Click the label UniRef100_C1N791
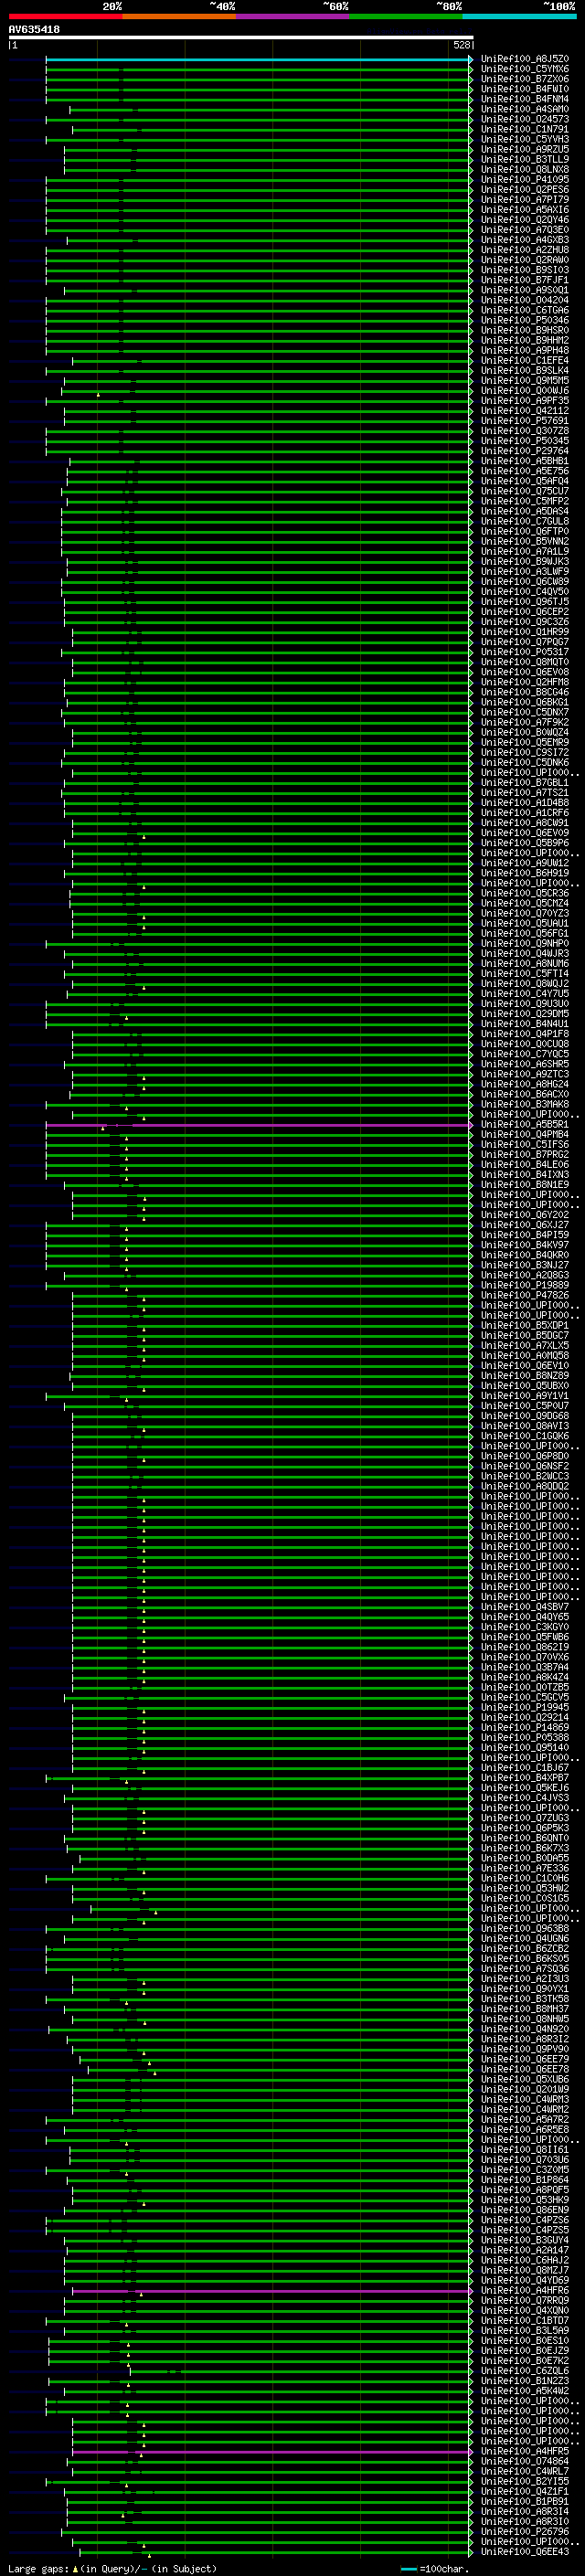This screenshot has width=585, height=2576. click(525, 129)
